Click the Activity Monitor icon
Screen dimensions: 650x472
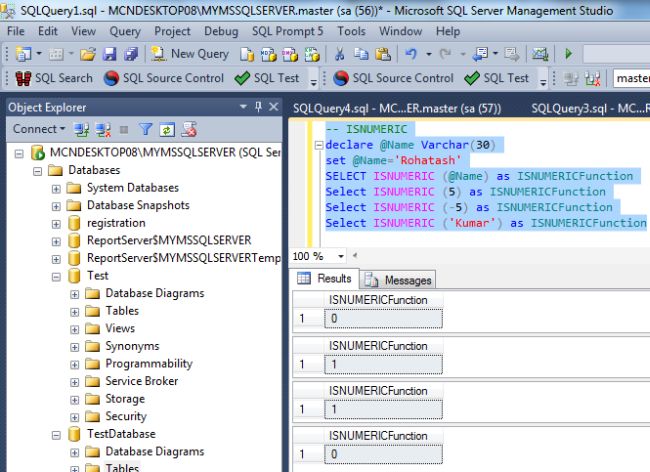(x=540, y=54)
